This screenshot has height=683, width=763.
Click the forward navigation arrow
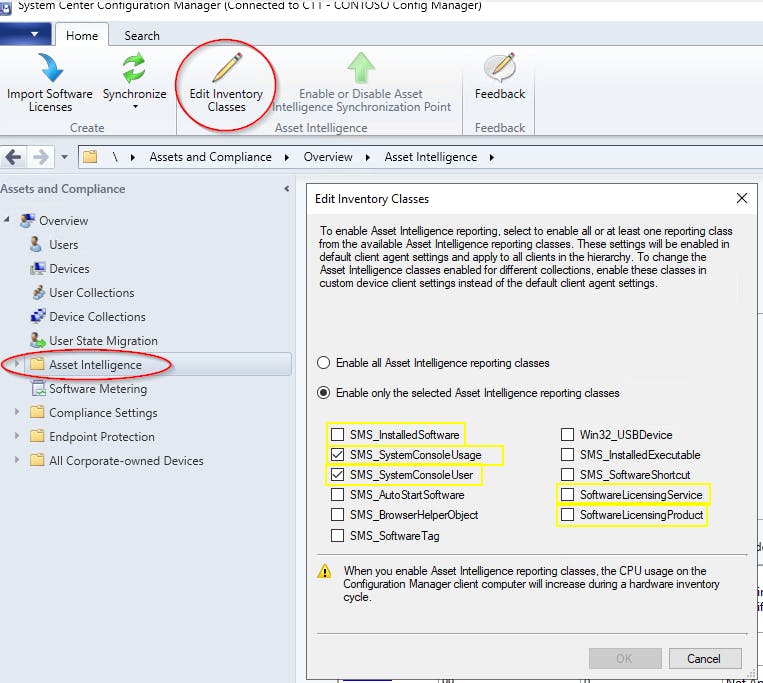pyautogui.click(x=41, y=157)
